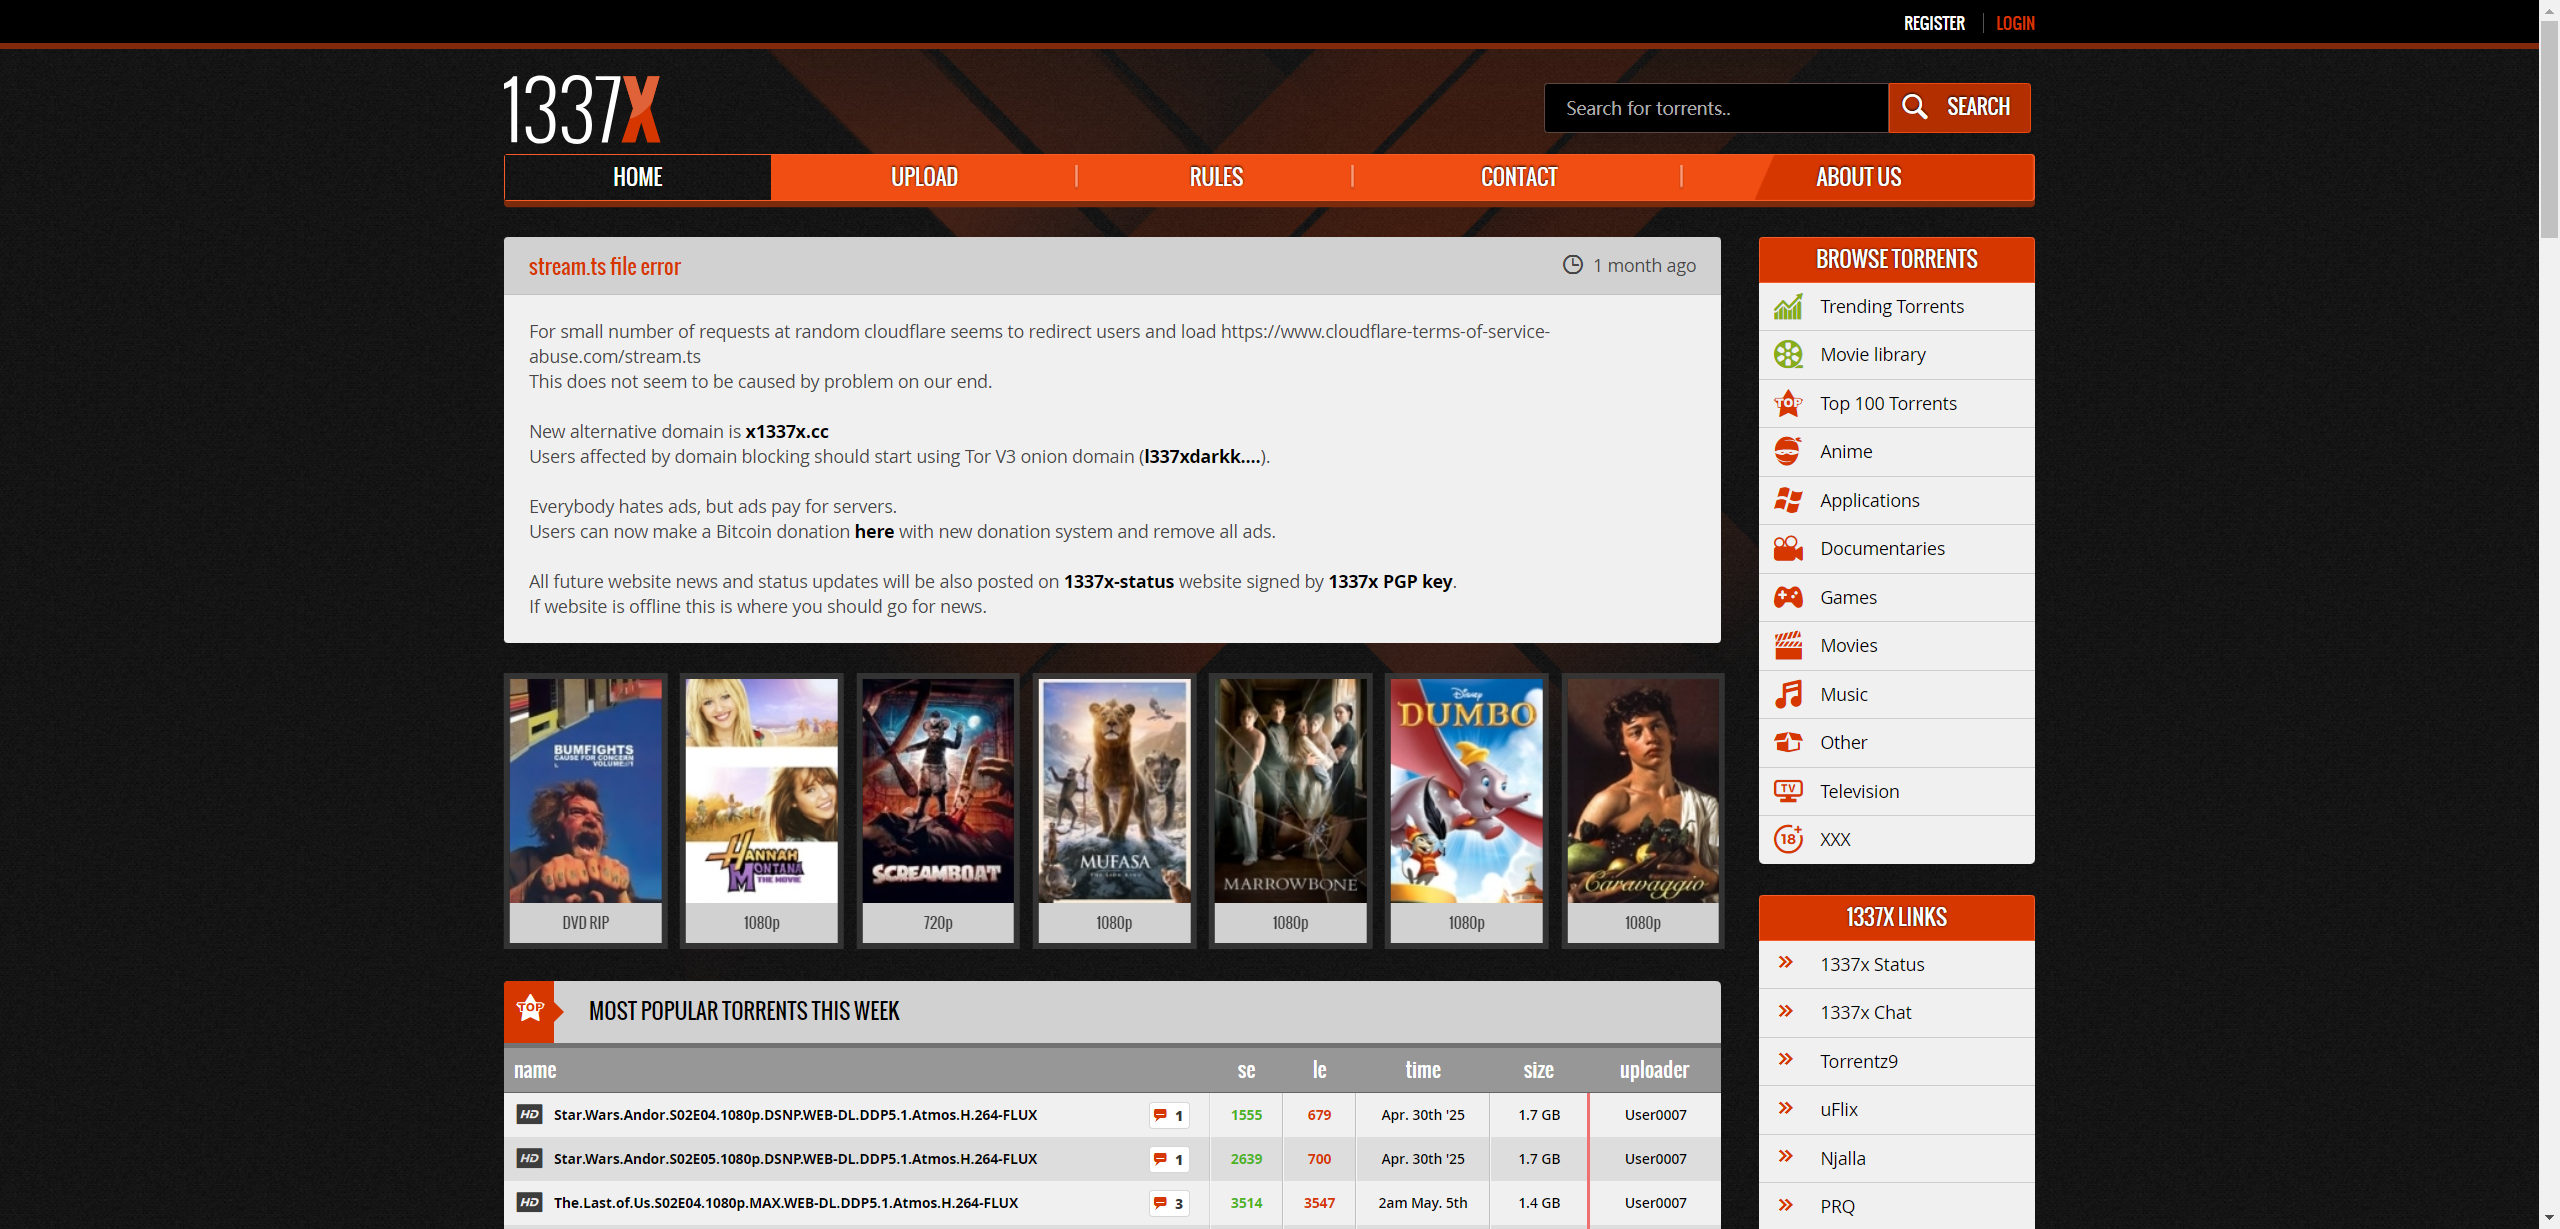Open the Upload navigation tab
2560x1229 pixels.
pyautogui.click(x=924, y=178)
